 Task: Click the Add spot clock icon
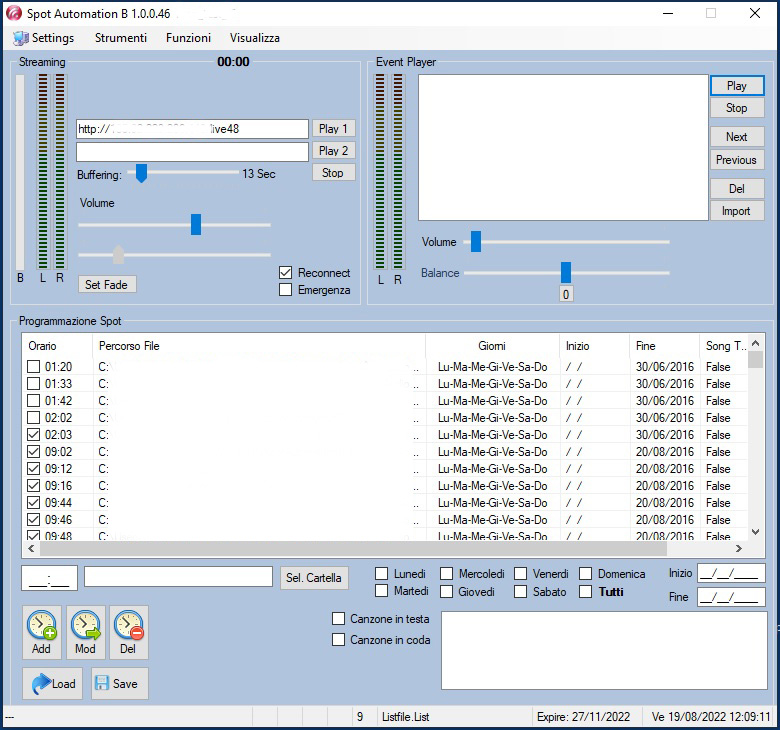coord(42,632)
